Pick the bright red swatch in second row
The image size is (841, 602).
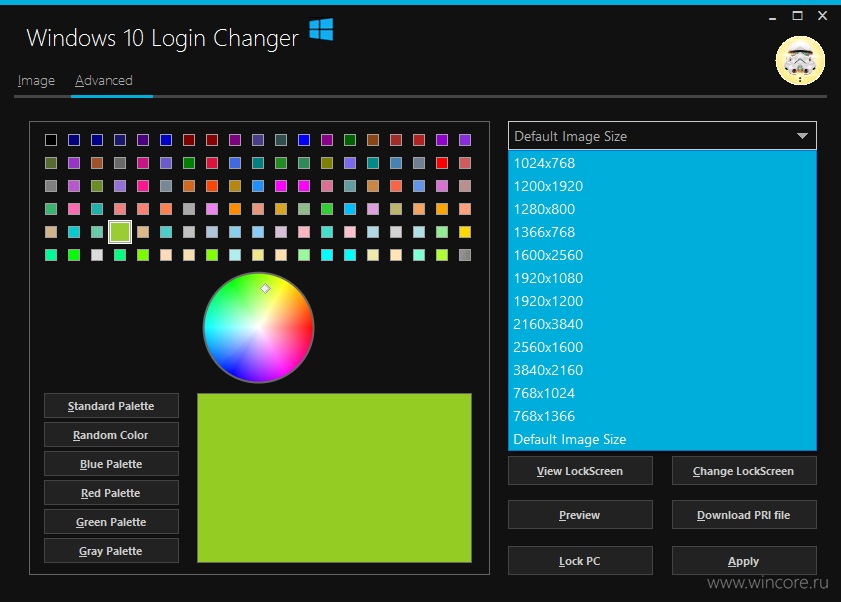tap(442, 163)
